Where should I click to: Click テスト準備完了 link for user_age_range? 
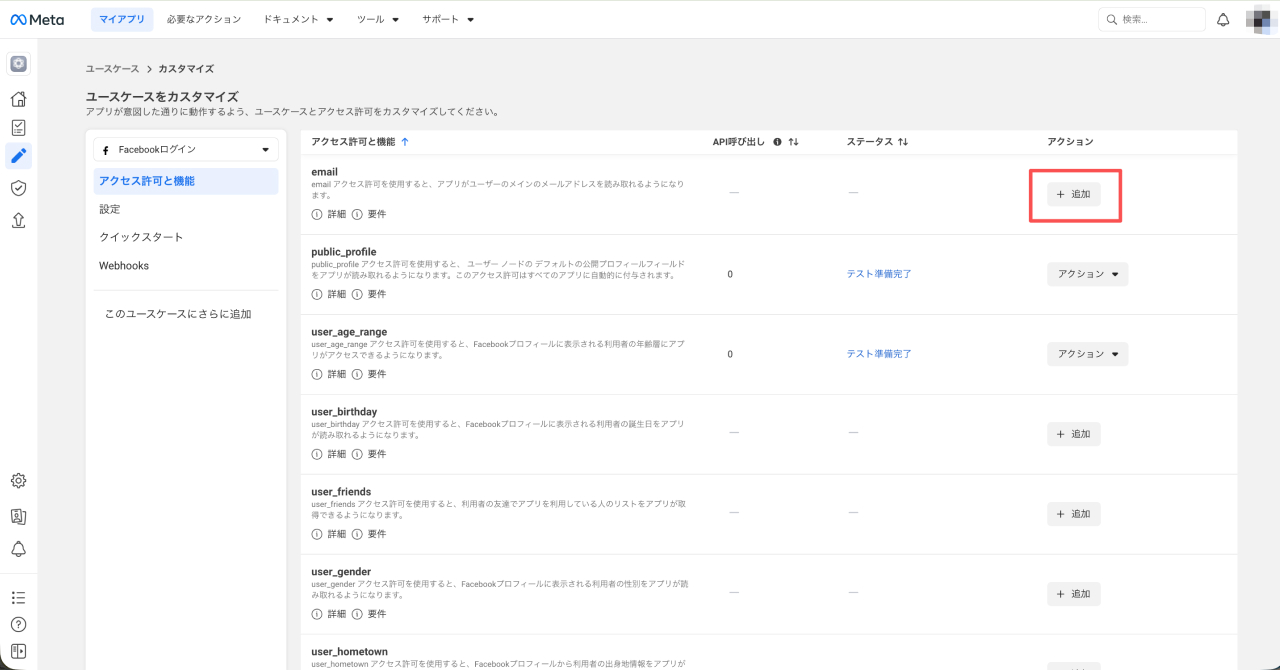coord(879,354)
